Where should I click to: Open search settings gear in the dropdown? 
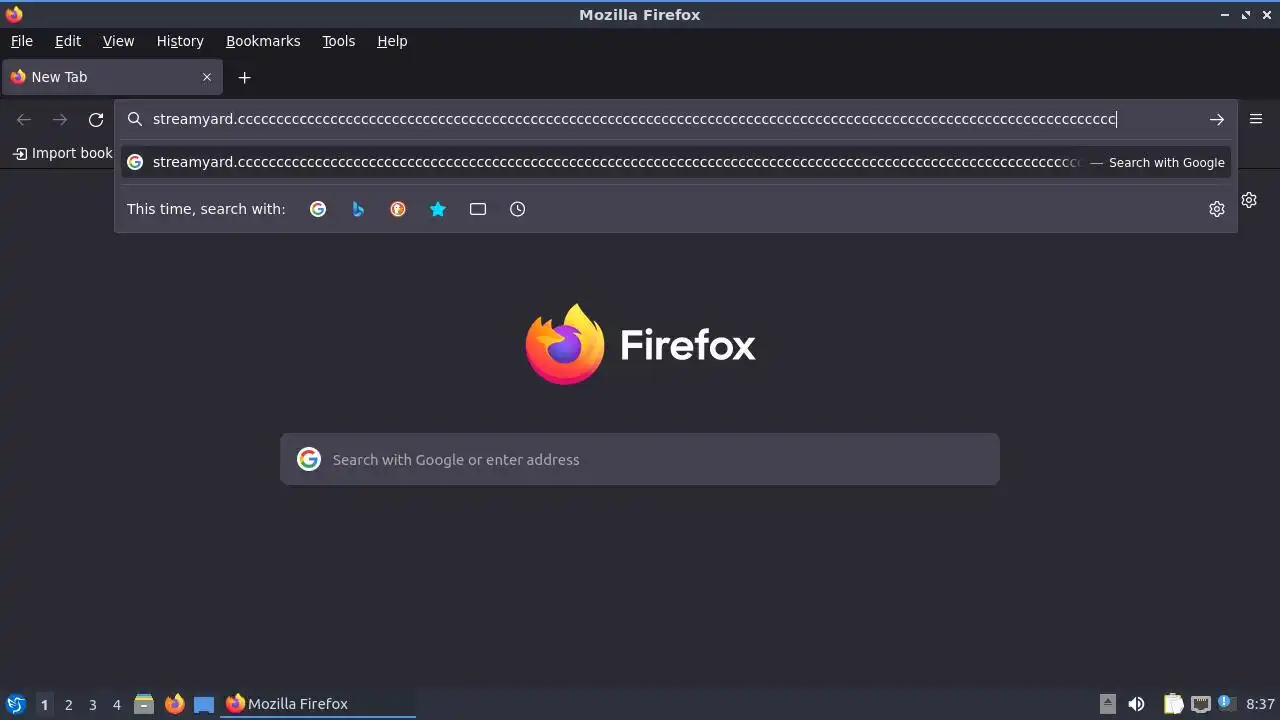coord(1217,209)
